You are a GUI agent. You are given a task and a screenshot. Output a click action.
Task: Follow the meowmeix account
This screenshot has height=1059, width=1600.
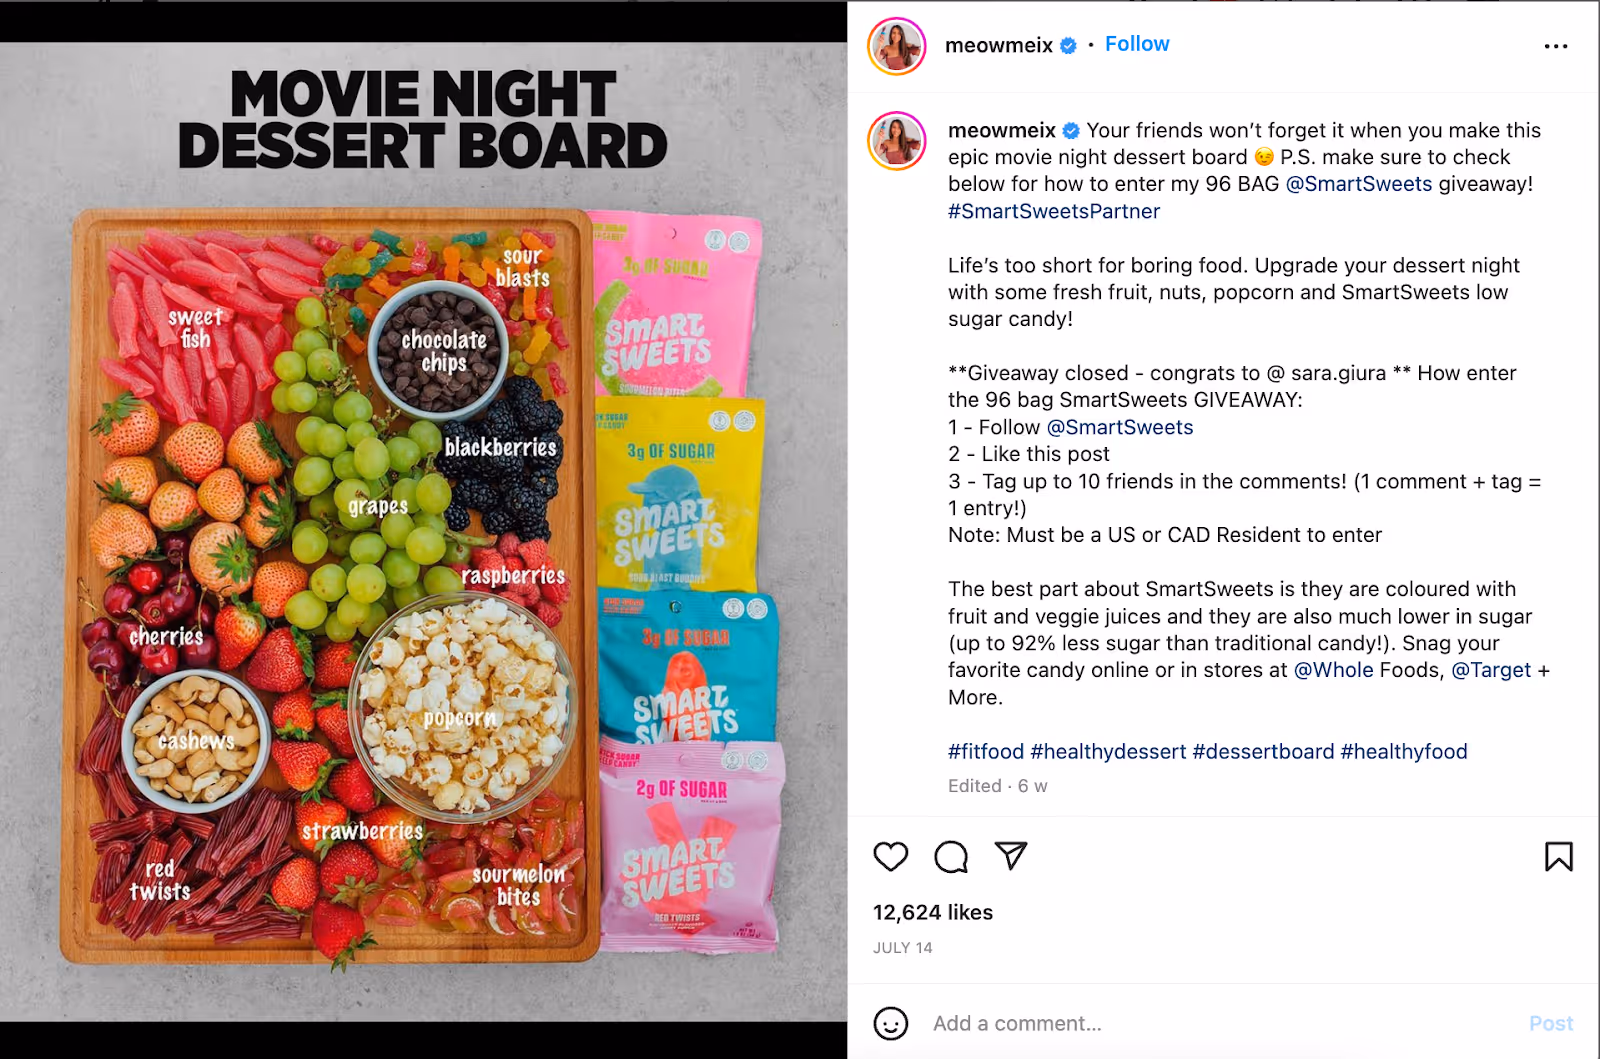coord(1137,44)
